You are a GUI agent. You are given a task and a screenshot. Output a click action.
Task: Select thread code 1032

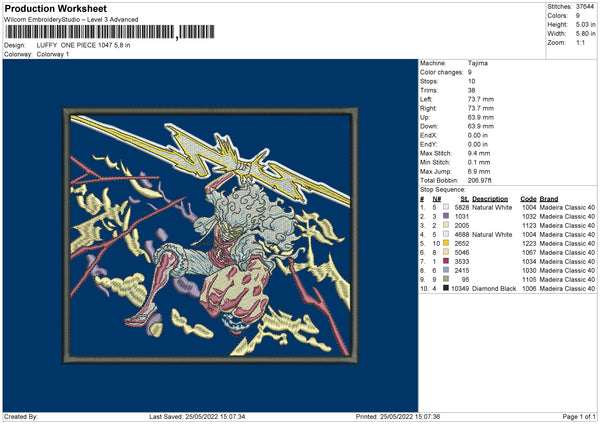click(x=530, y=217)
